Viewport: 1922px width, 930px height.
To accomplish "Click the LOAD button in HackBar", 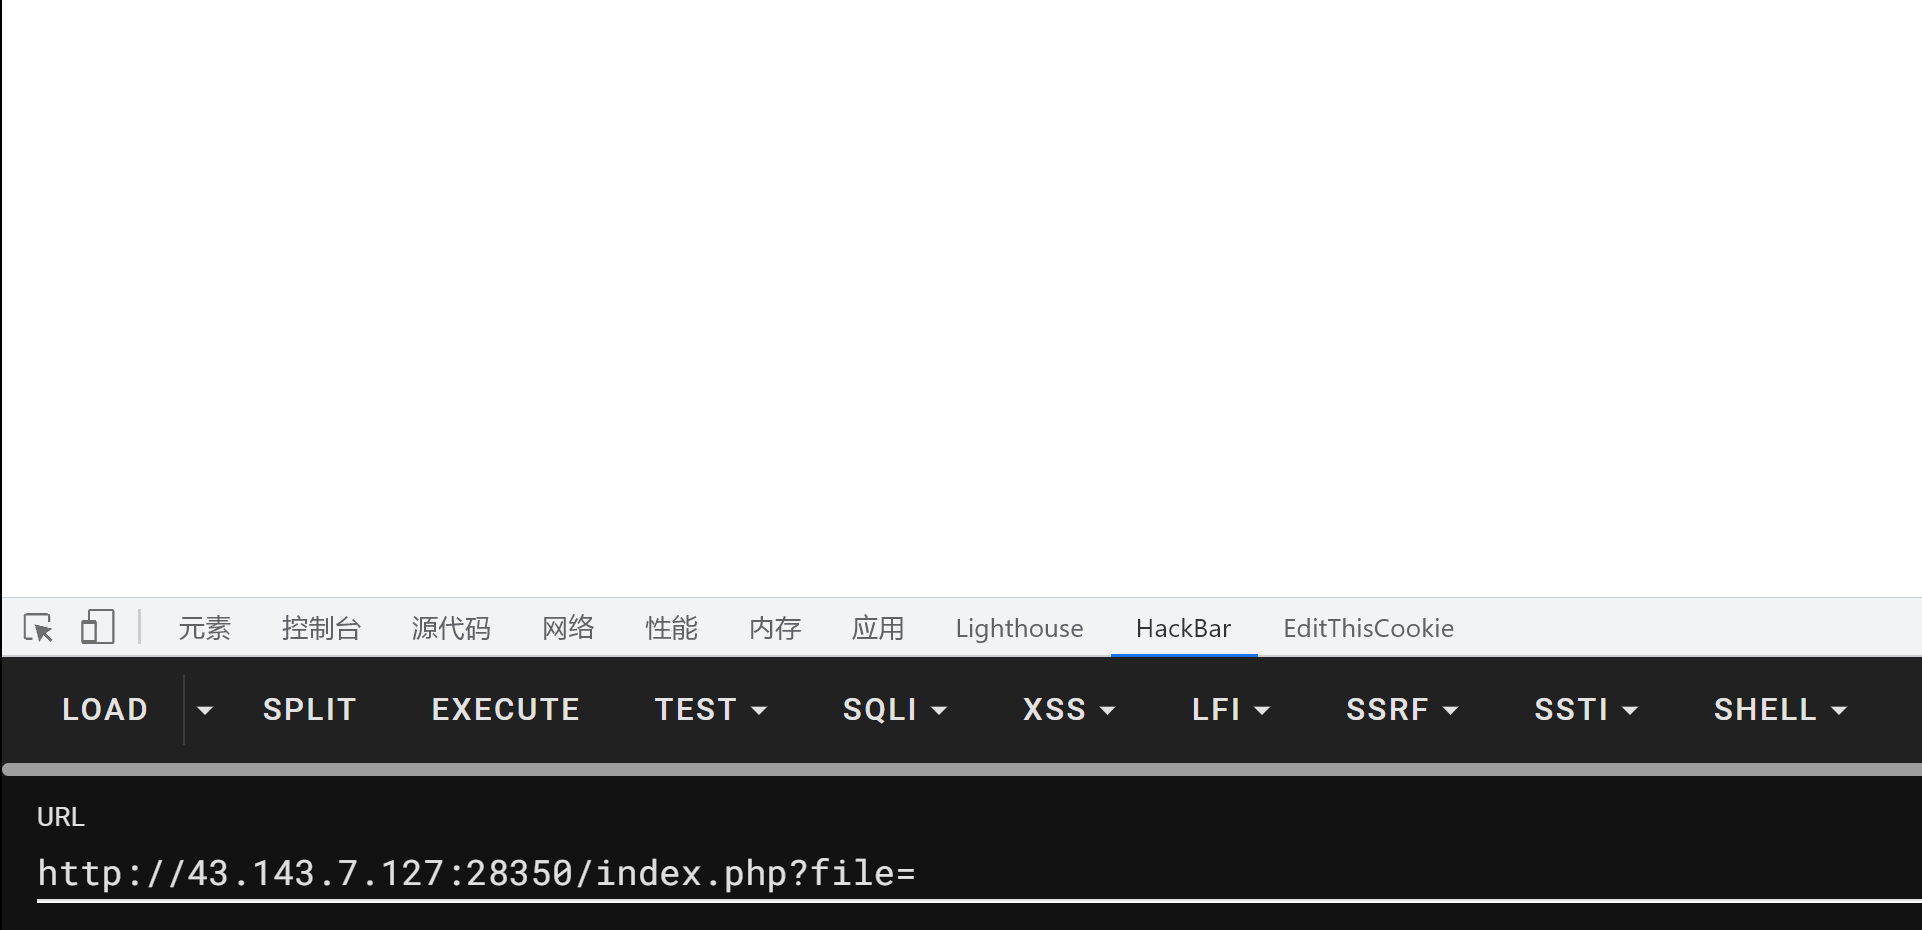I will coord(105,709).
